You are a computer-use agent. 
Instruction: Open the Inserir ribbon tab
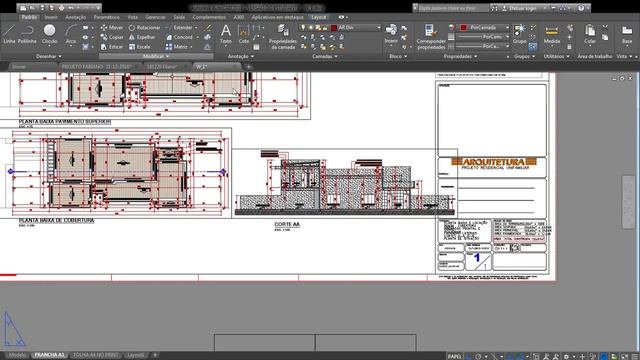coord(51,17)
